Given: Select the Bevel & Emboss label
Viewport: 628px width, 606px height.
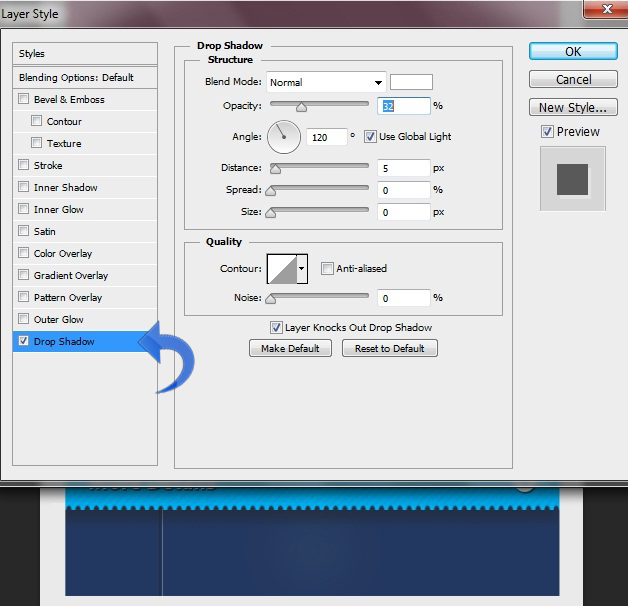Looking at the screenshot, I should 69,100.
